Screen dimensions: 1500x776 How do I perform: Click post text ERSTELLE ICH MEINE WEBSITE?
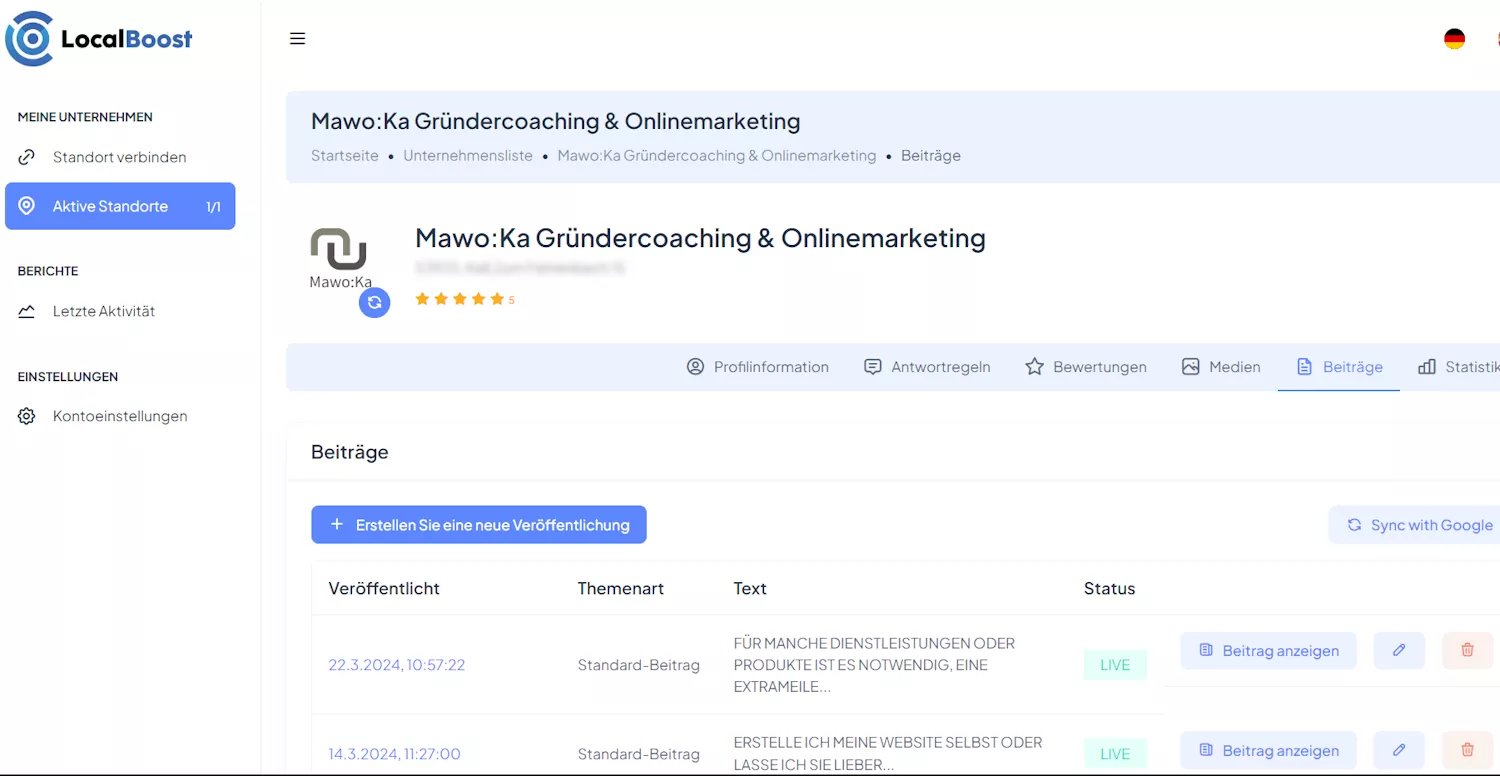[x=888, y=754]
